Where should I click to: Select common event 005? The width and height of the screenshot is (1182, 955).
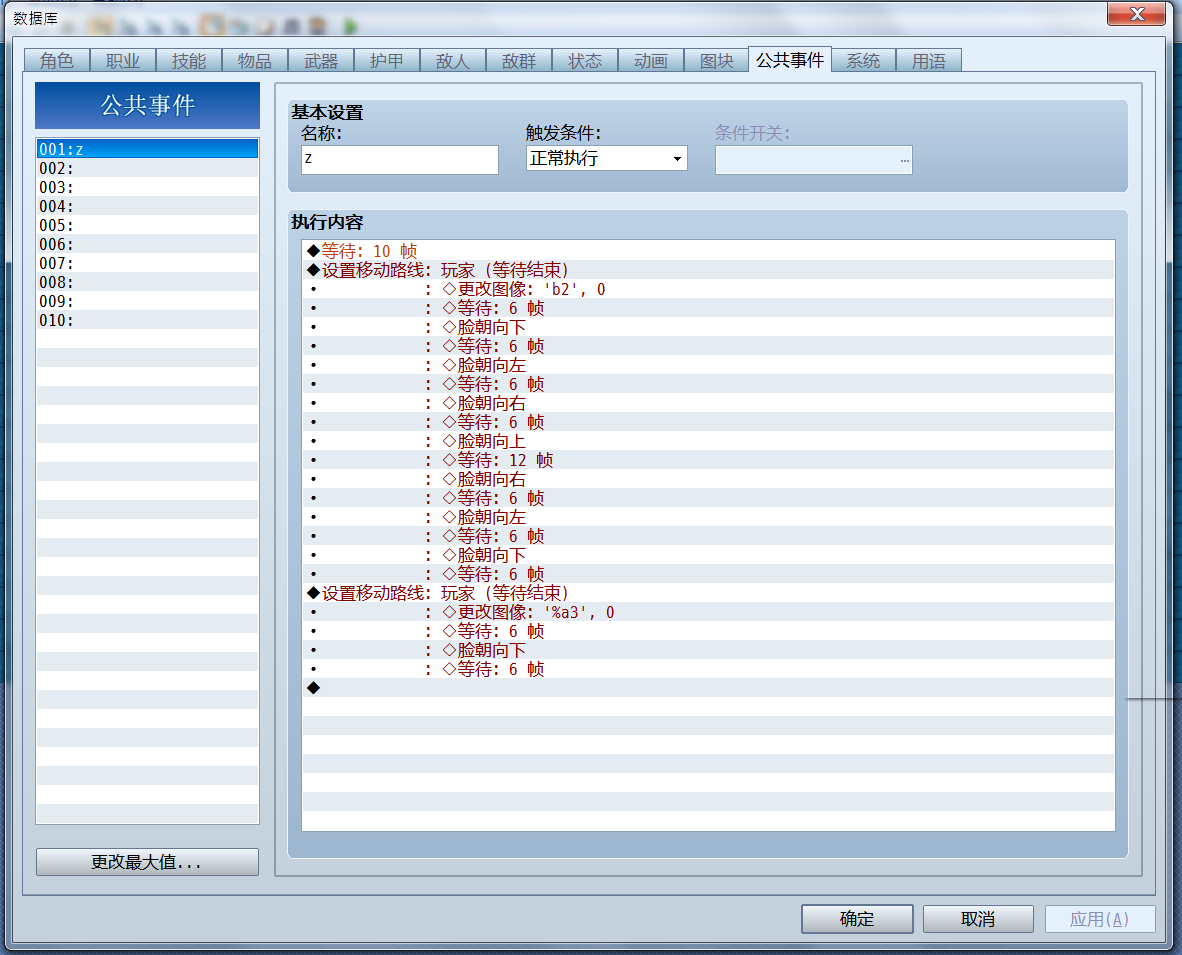[x=148, y=225]
